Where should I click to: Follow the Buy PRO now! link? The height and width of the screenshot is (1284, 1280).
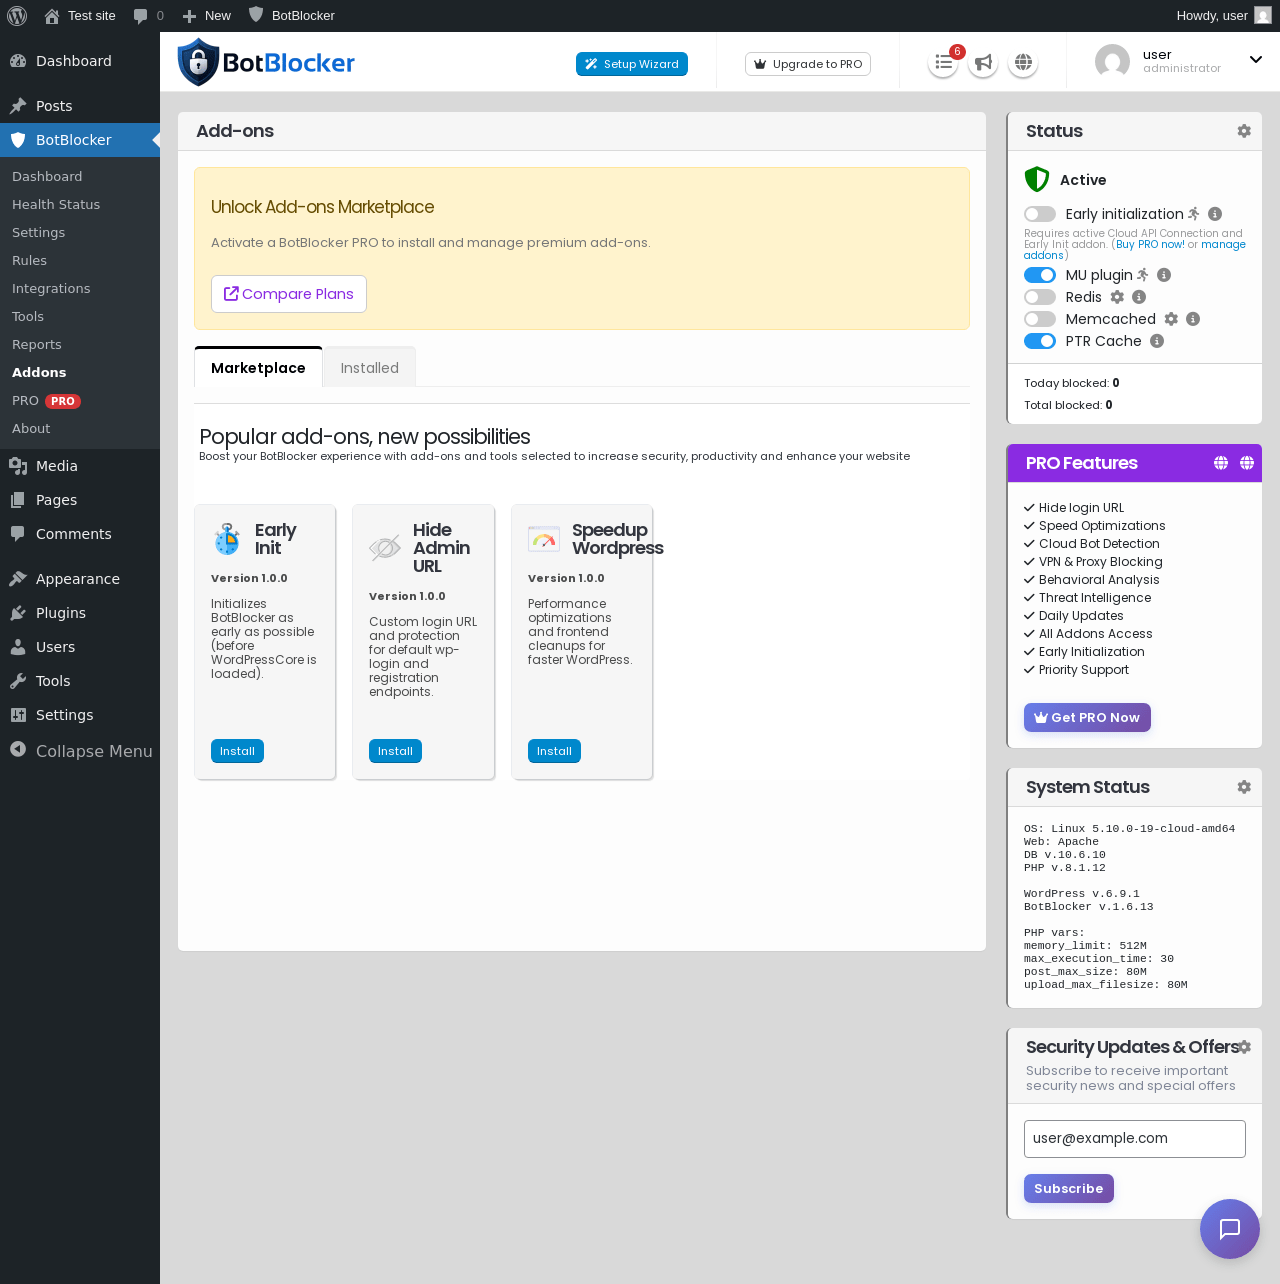pyautogui.click(x=1150, y=244)
